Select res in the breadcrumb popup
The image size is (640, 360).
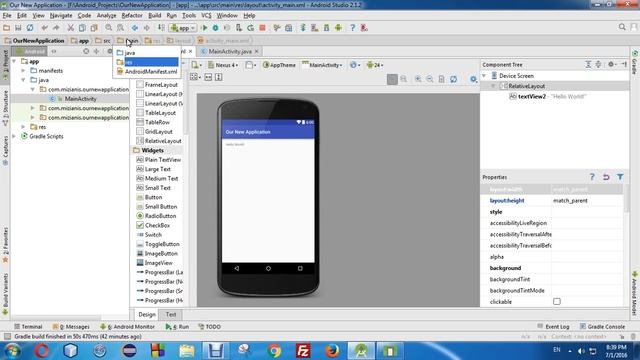tap(147, 62)
